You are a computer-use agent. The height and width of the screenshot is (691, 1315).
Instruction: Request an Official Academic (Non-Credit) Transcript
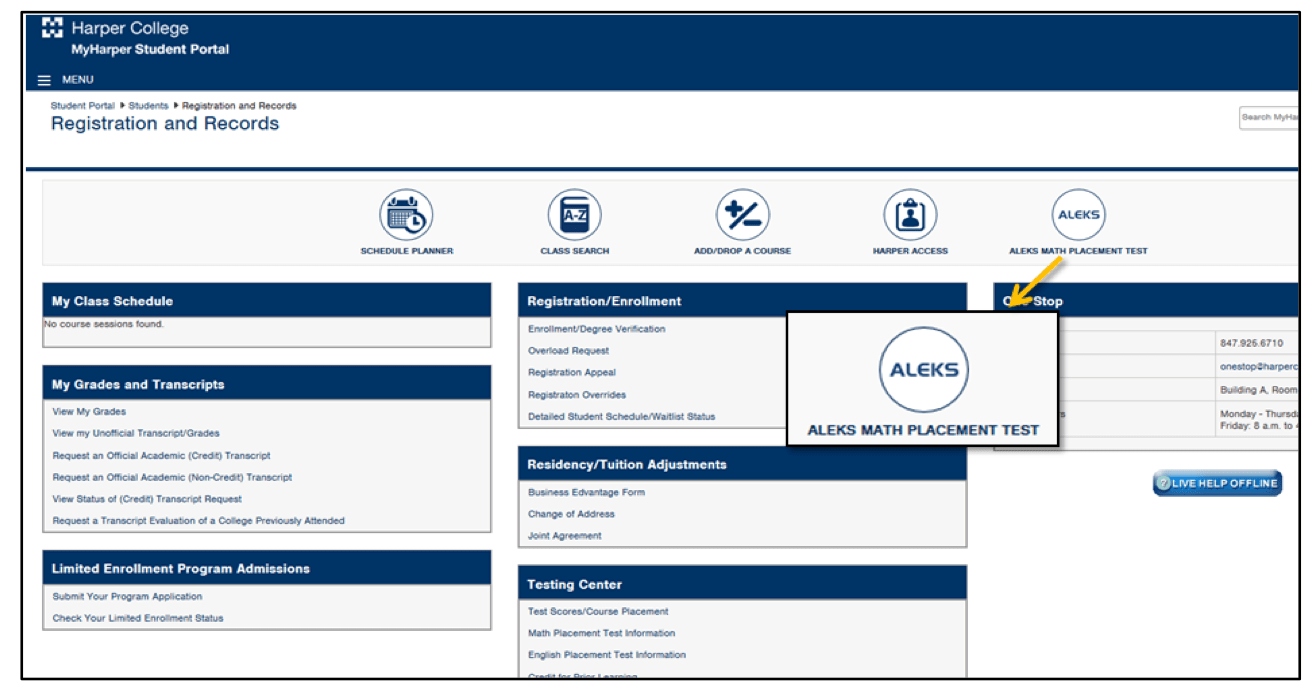[x=172, y=478]
